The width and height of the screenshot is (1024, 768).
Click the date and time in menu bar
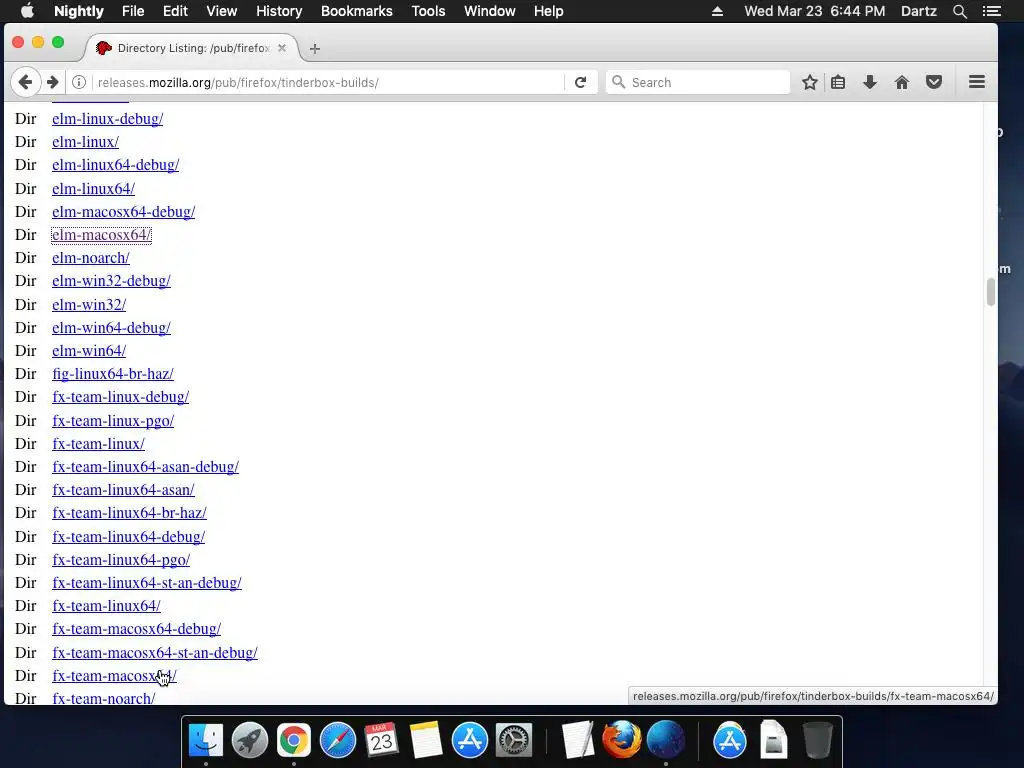(x=815, y=11)
